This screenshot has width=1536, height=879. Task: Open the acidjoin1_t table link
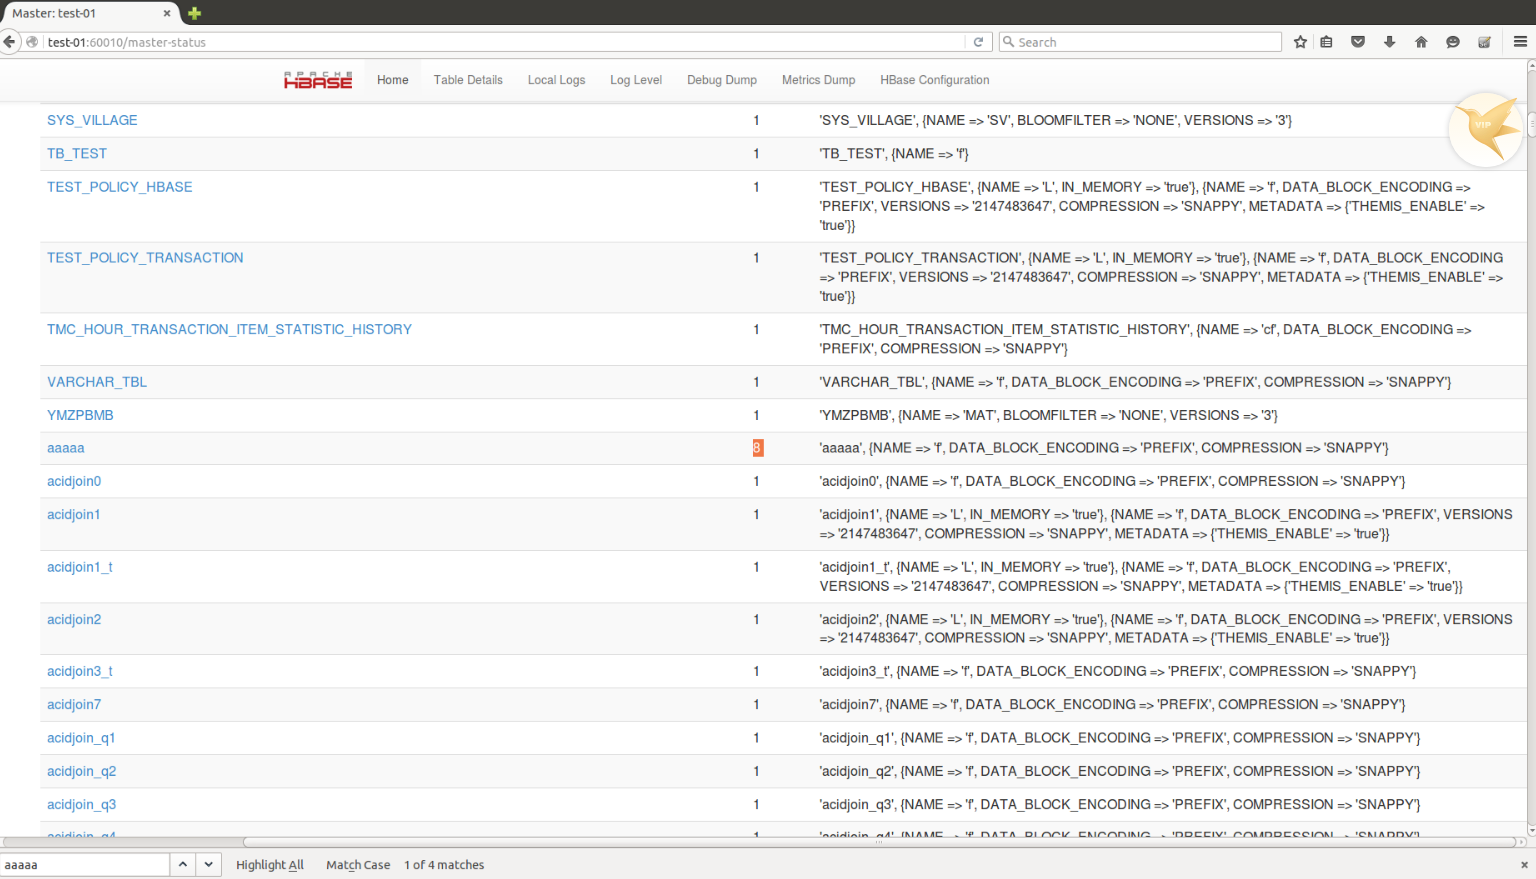[x=80, y=567]
